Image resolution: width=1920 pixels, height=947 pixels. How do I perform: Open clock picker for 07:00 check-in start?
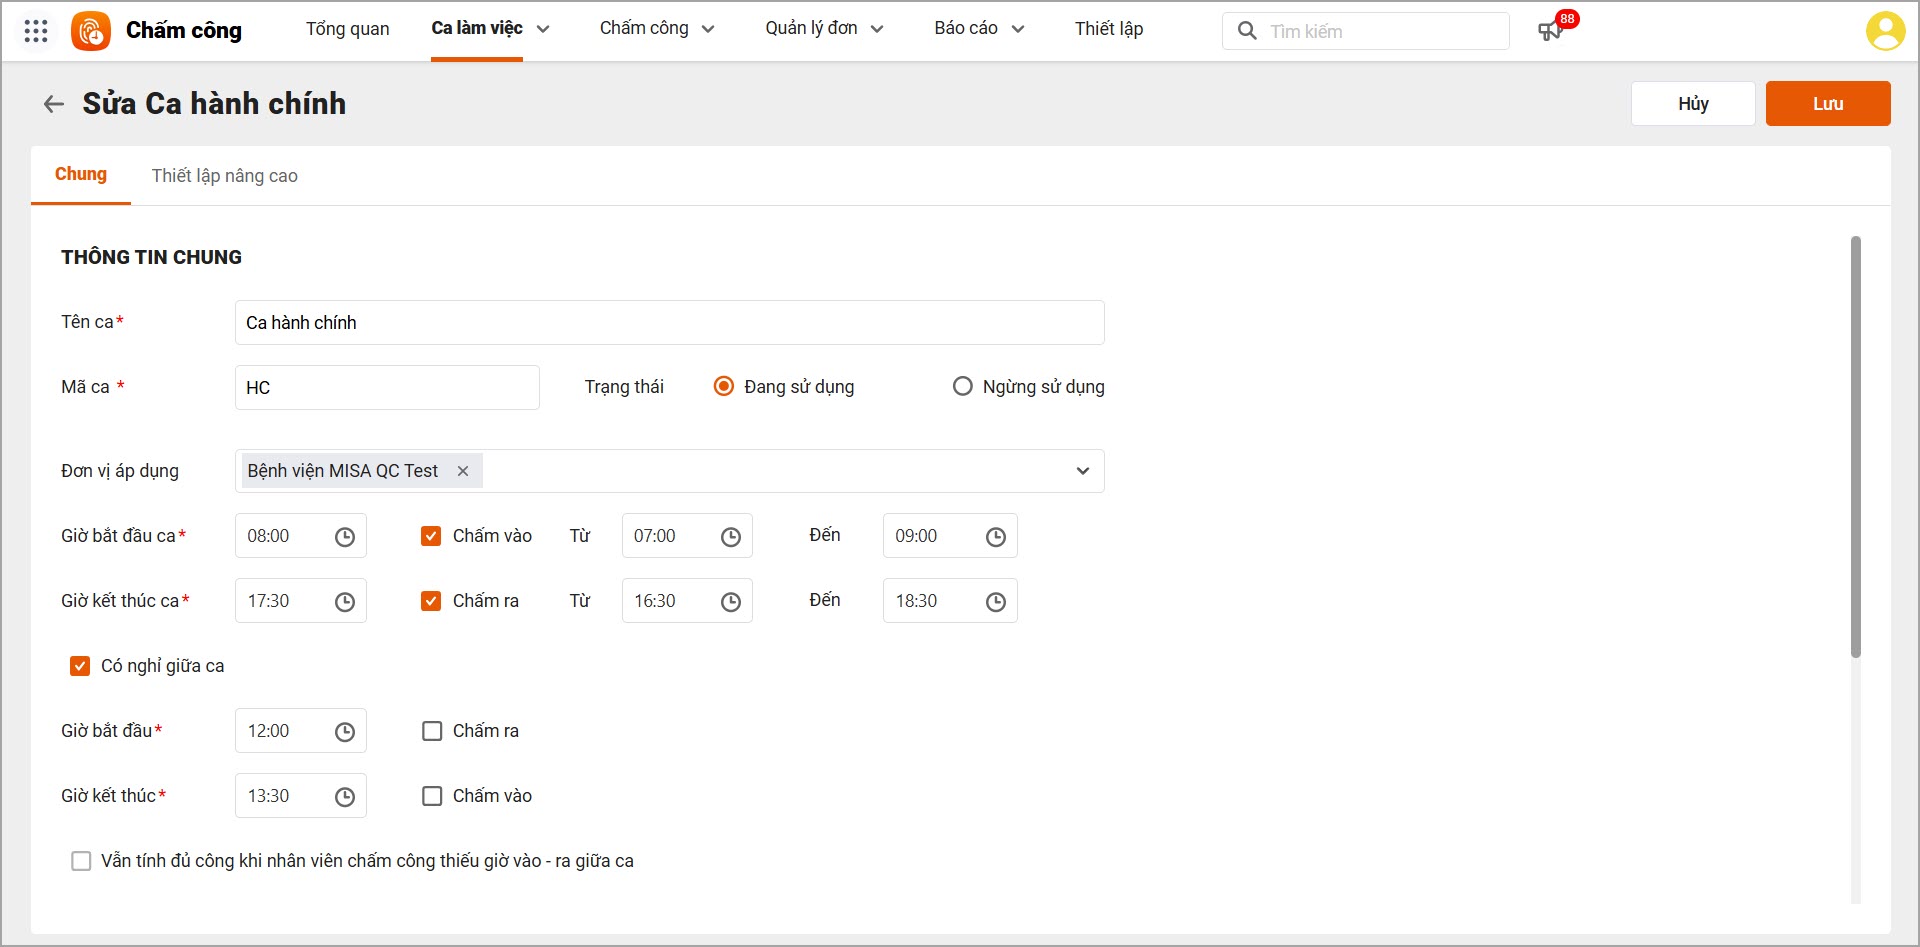click(731, 537)
